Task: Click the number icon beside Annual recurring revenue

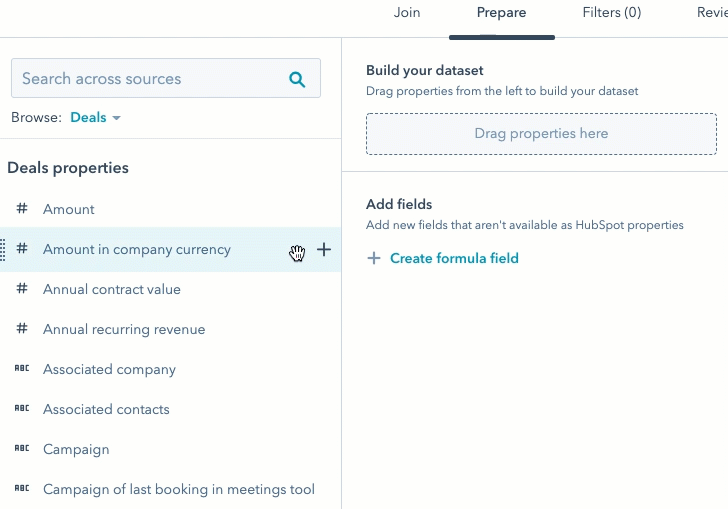Action: coord(22,329)
